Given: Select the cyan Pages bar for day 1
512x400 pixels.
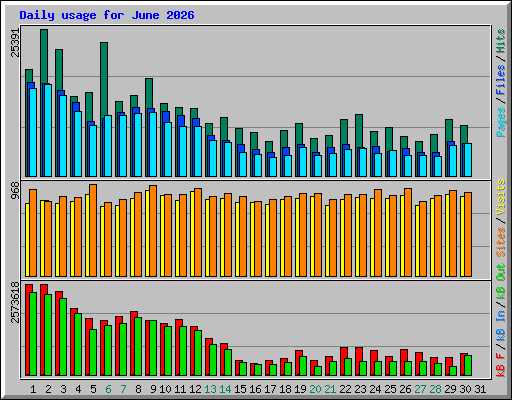Looking at the screenshot, I should (x=33, y=132).
